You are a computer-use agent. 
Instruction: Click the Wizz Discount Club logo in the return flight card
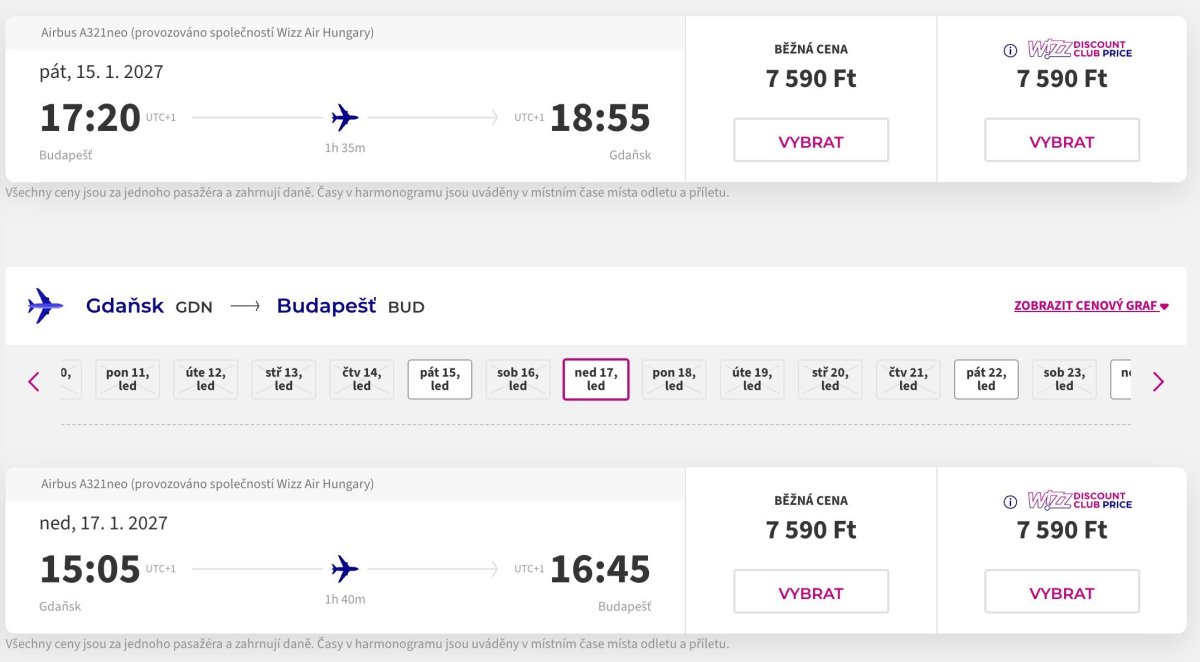1080,500
